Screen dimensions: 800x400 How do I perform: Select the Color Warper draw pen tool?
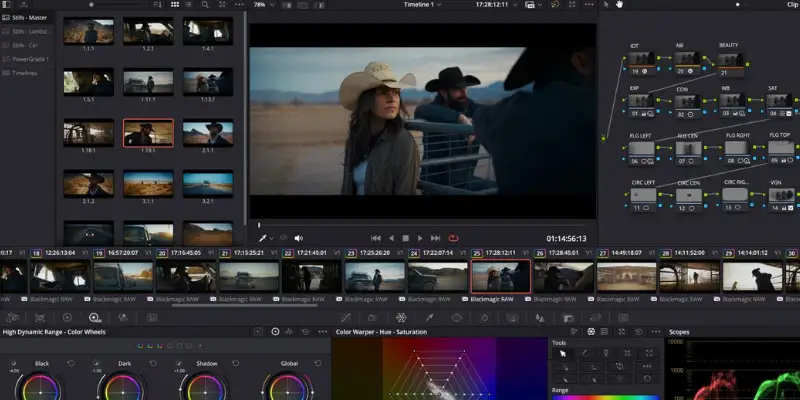point(585,353)
